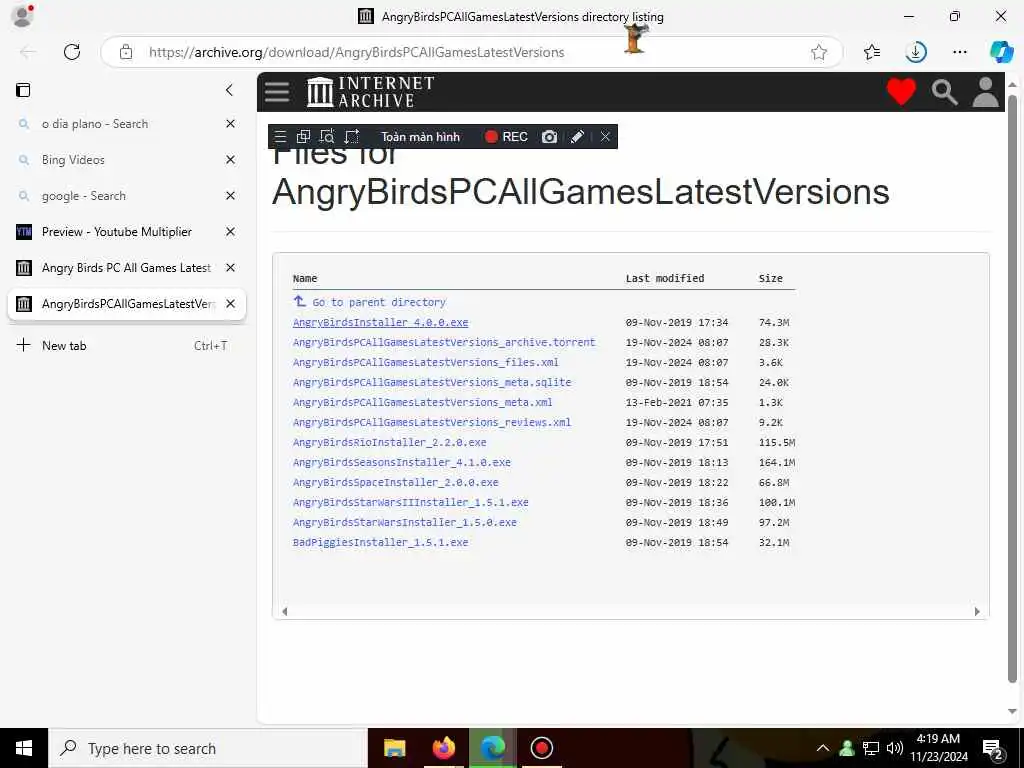
Task: Open the browser profile avatar
Action: [x=22, y=16]
